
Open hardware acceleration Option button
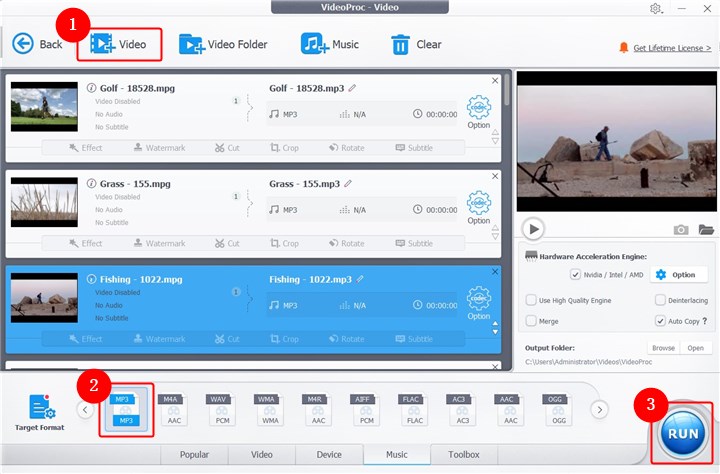click(x=679, y=275)
